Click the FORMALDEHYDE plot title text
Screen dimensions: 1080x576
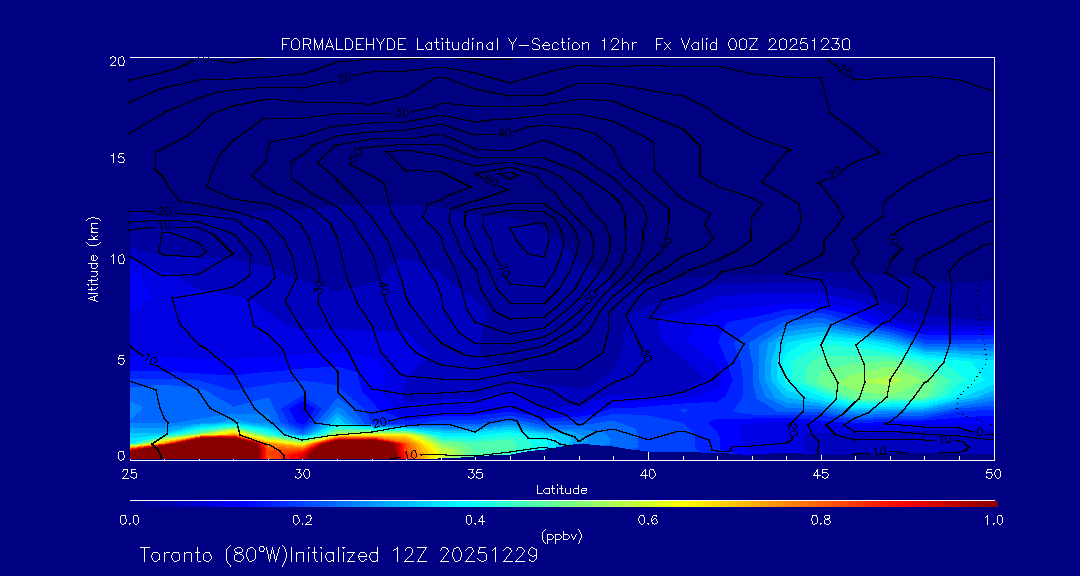(565, 44)
